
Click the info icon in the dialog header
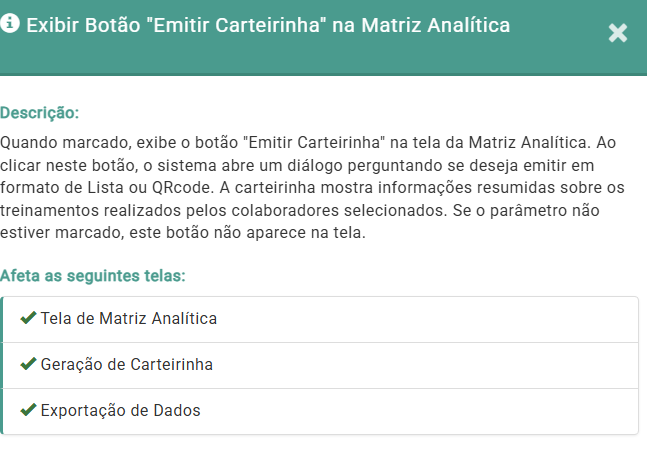click(x=11, y=24)
